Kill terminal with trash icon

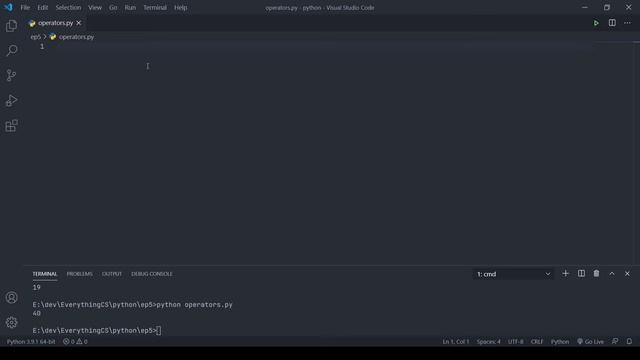(x=596, y=273)
